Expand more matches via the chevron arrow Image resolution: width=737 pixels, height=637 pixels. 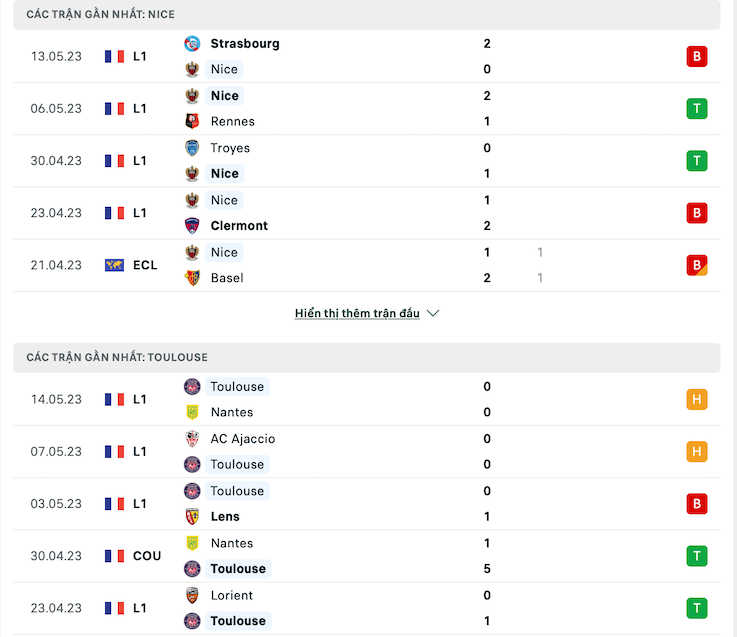(433, 313)
